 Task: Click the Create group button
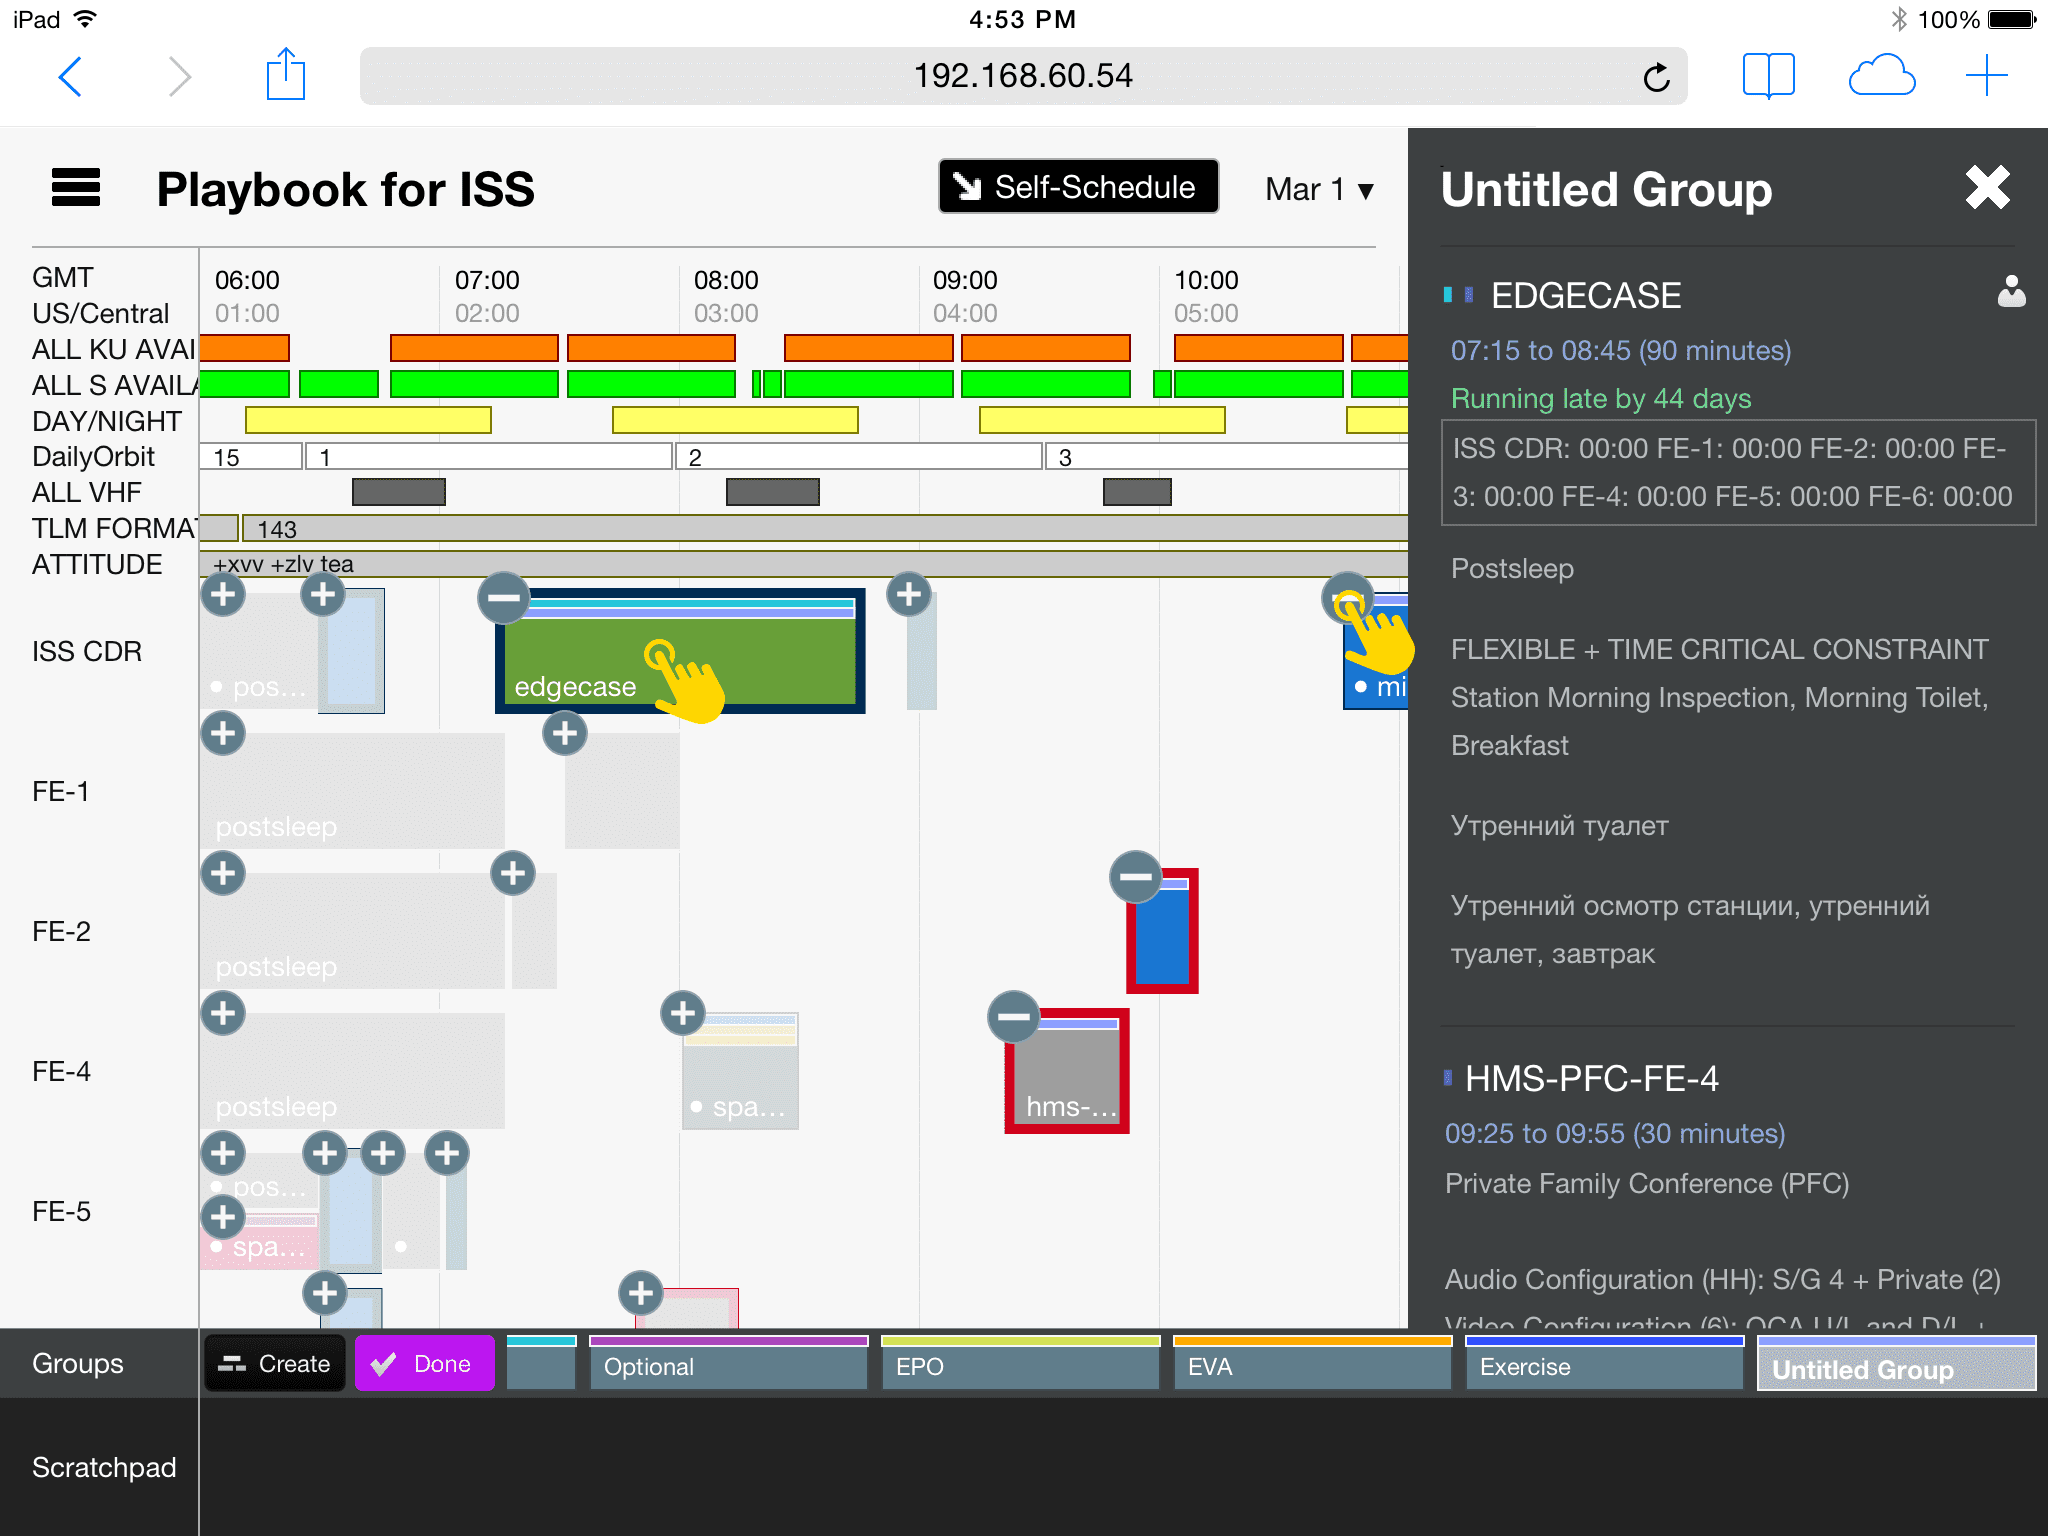pos(275,1363)
